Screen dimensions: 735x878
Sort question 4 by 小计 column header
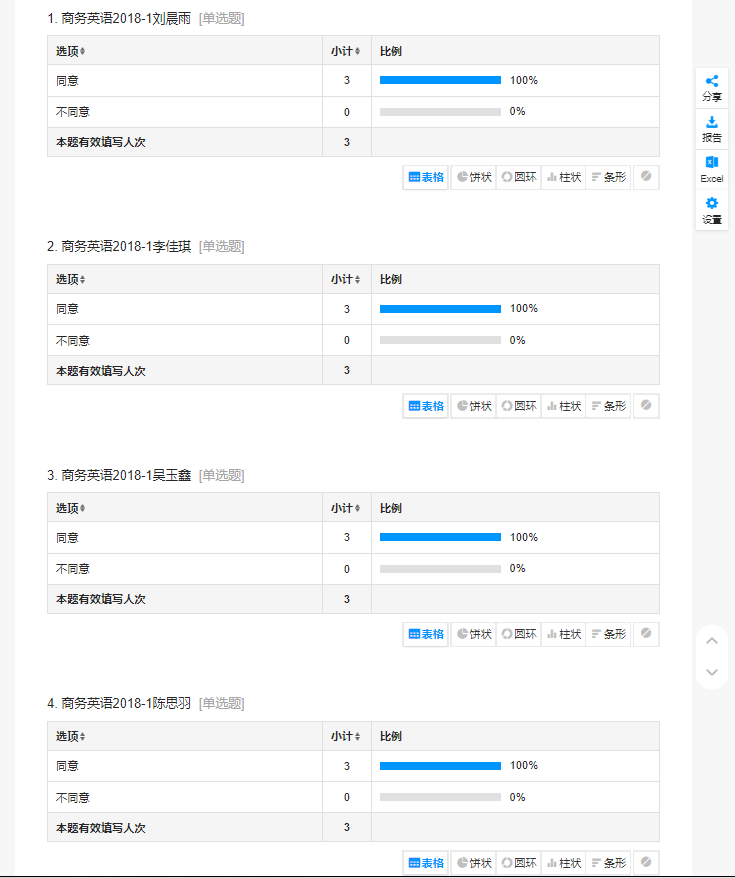click(x=346, y=737)
